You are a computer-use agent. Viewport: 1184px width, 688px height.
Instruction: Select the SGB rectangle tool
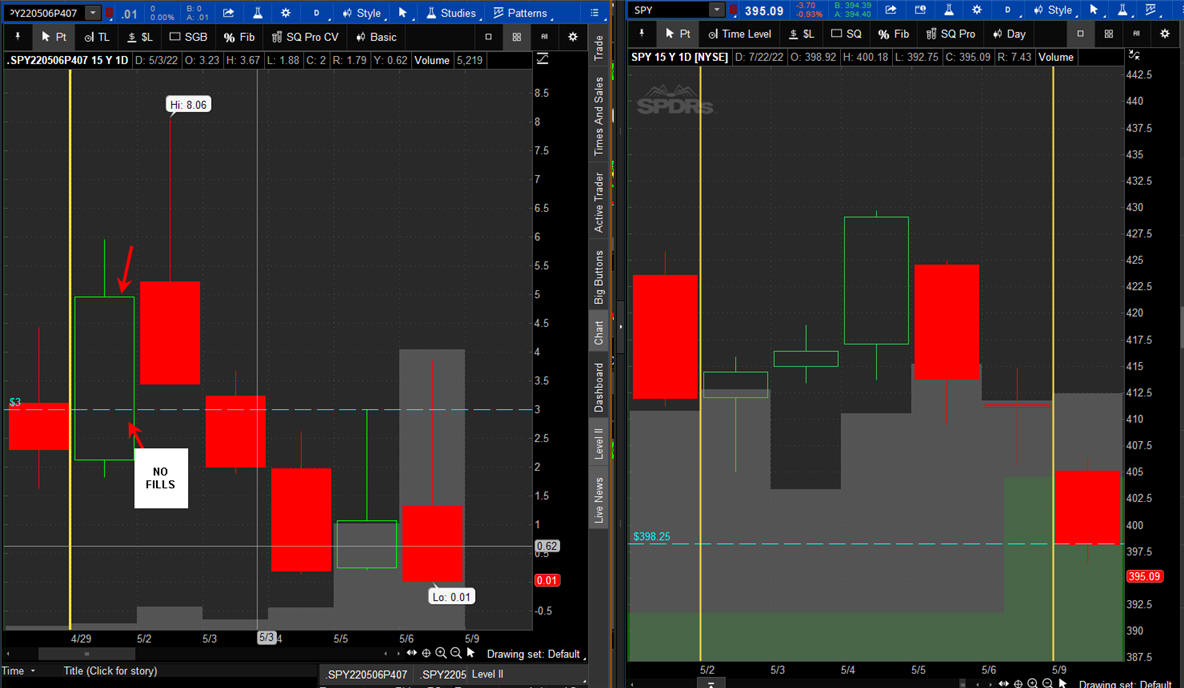click(x=188, y=36)
